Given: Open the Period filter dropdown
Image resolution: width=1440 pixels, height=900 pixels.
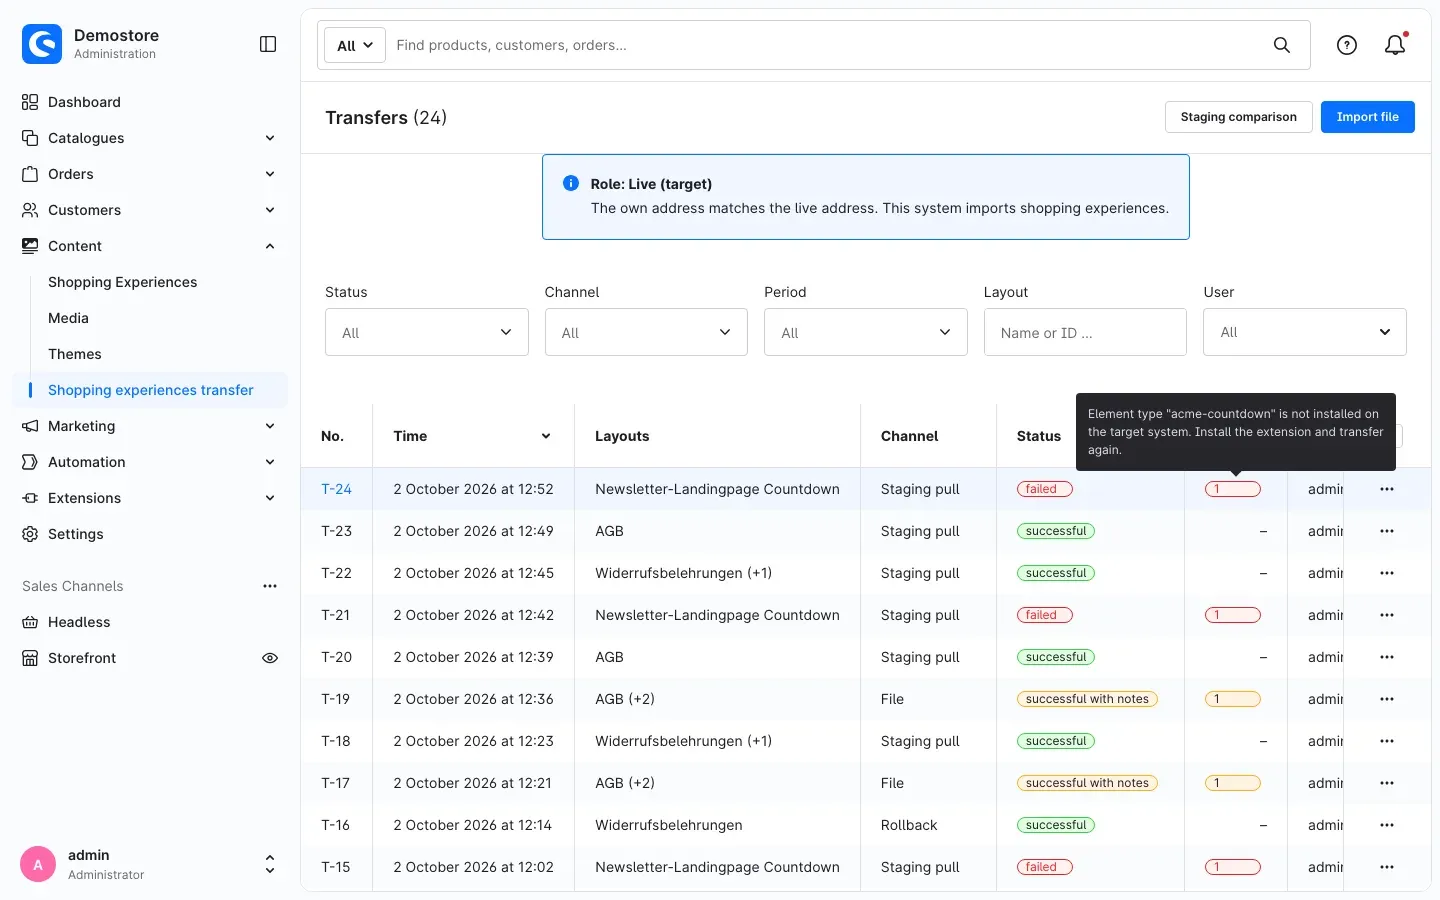Looking at the screenshot, I should [x=866, y=332].
